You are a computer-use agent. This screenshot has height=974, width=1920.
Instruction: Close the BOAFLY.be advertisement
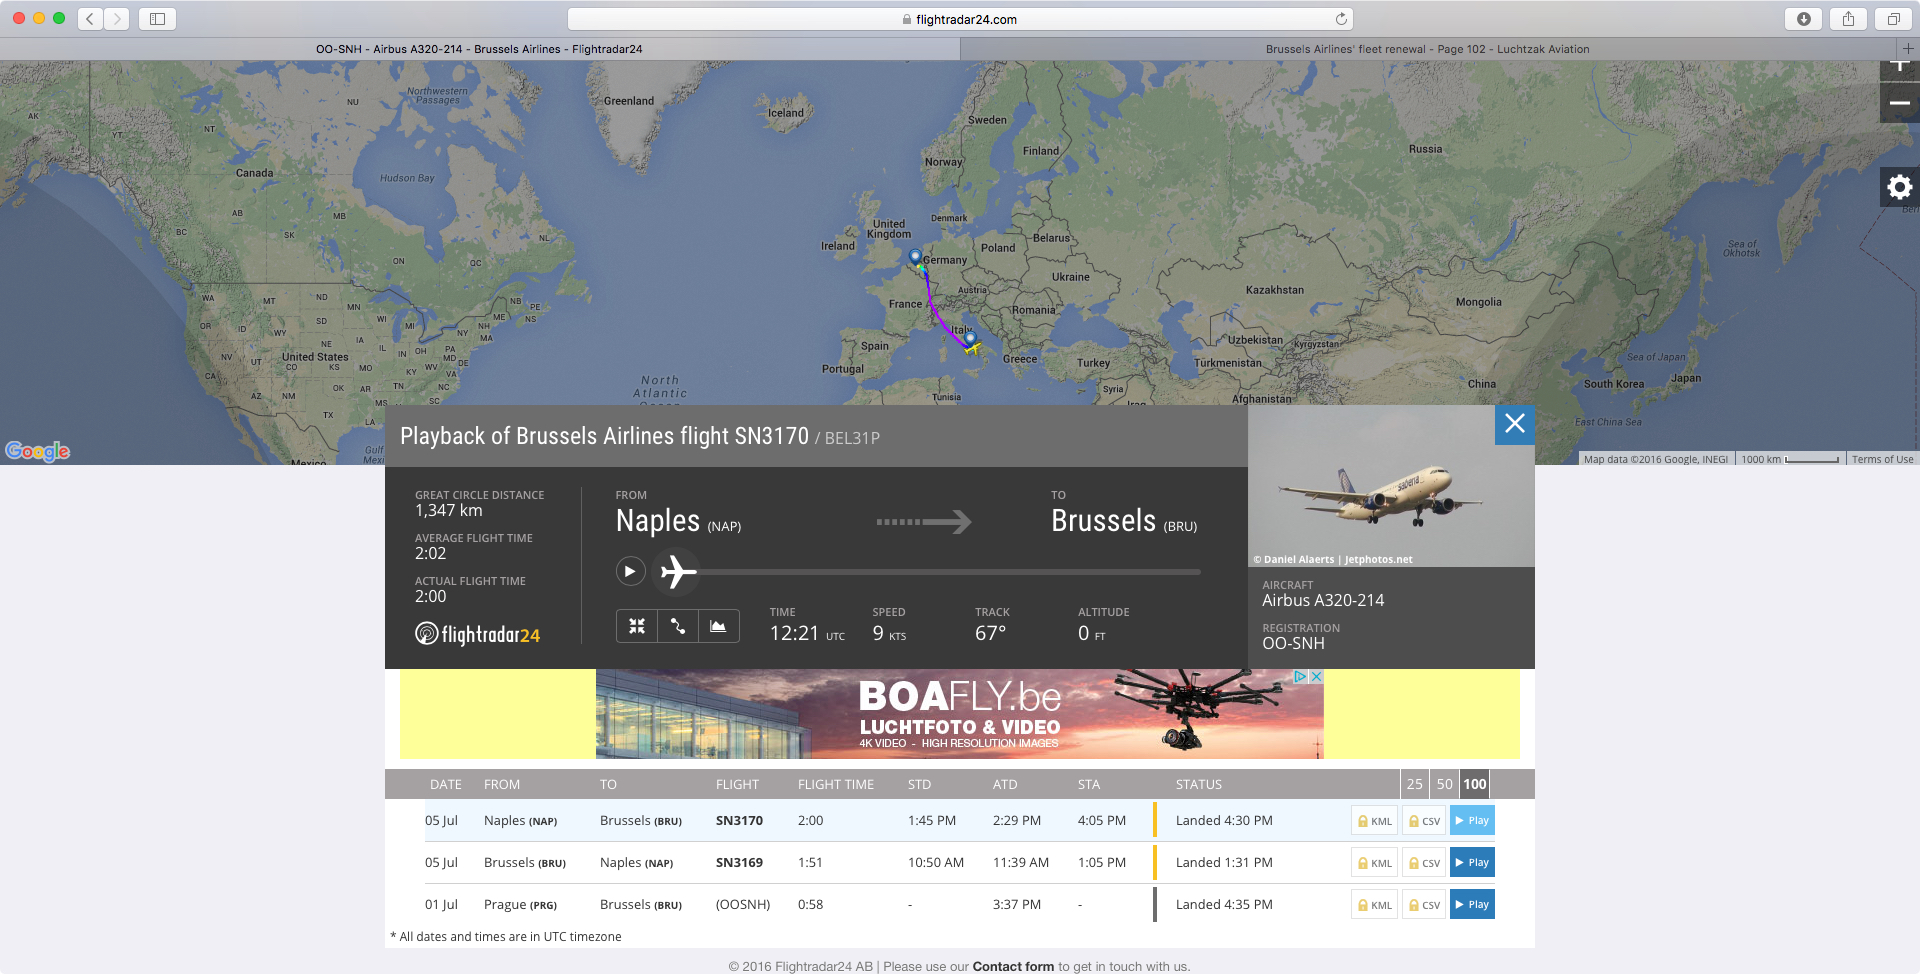pos(1317,677)
